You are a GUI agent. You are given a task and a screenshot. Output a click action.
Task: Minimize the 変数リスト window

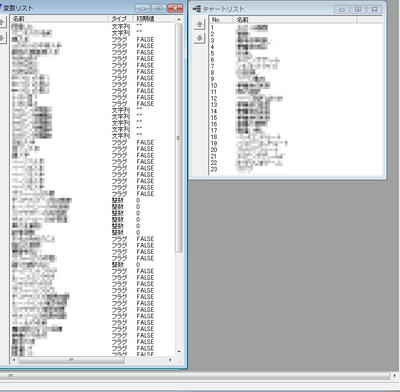click(x=143, y=9)
